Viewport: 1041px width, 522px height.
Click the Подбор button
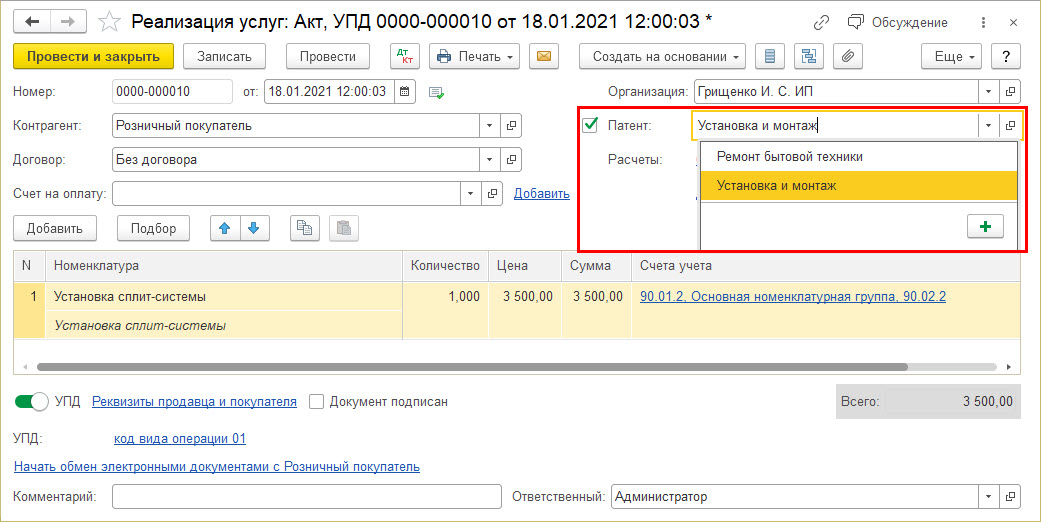[153, 228]
